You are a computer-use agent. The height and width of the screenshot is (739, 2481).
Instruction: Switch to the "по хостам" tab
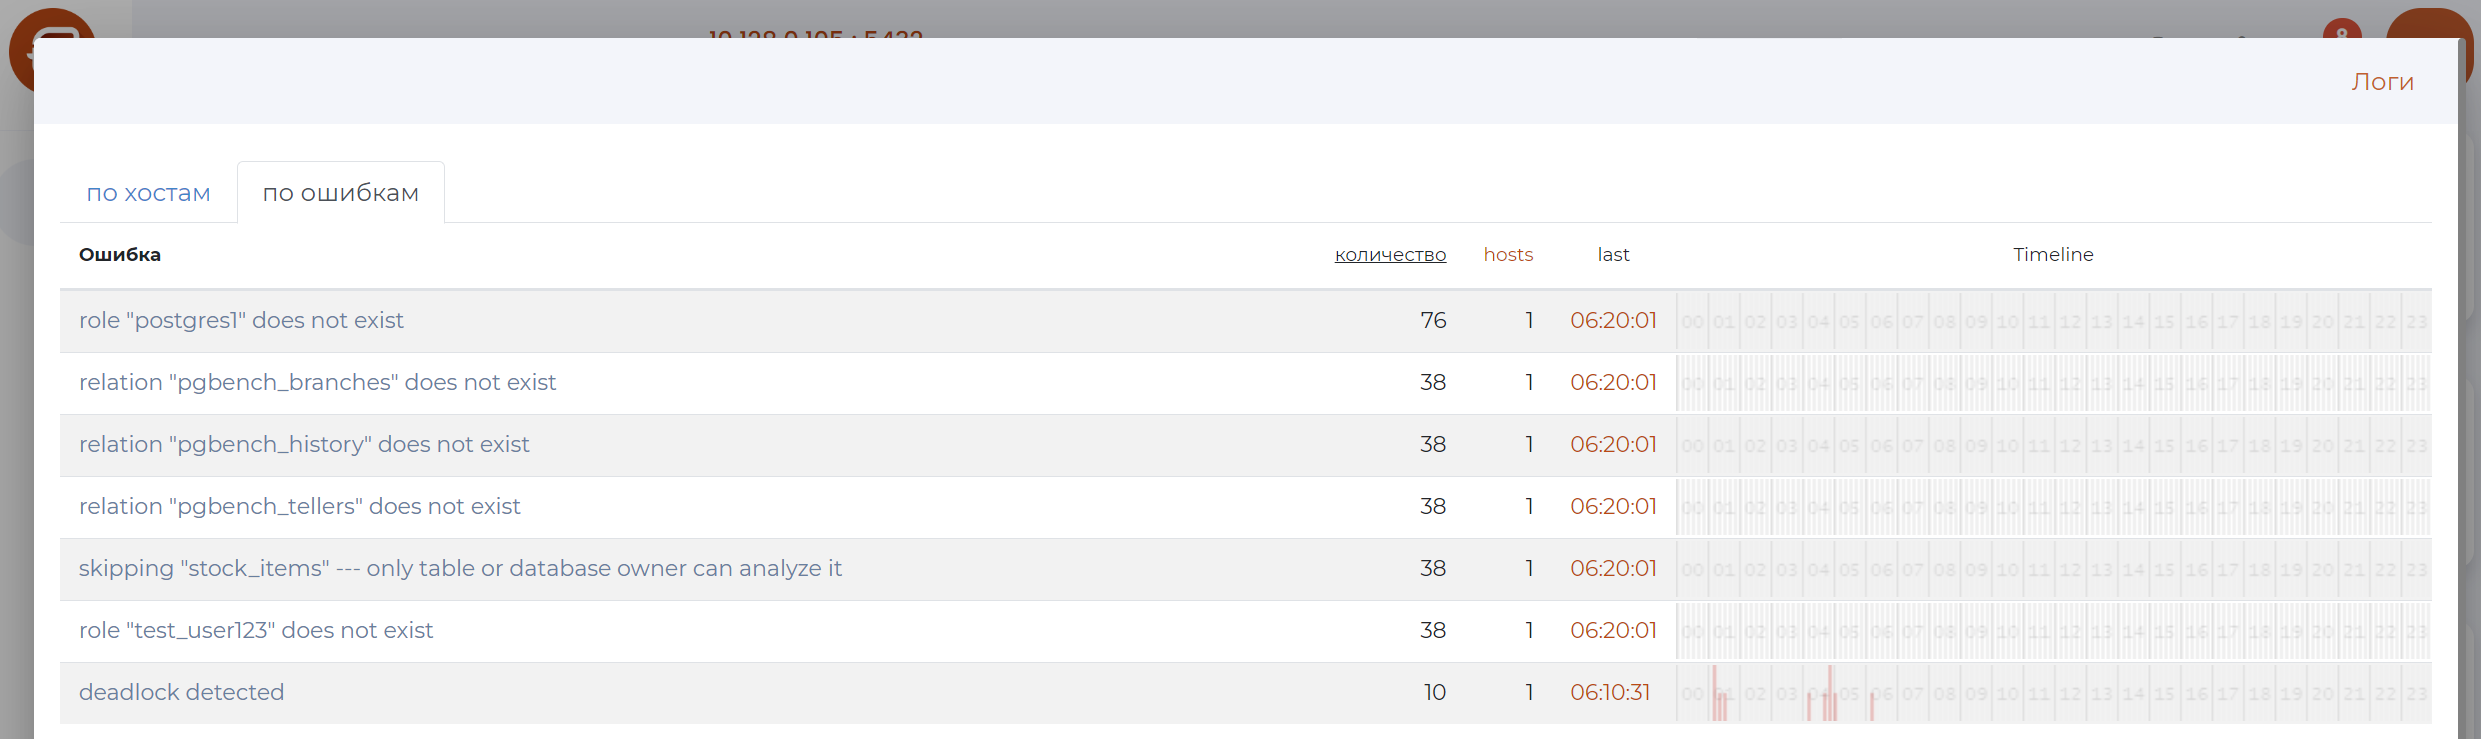pos(148,193)
